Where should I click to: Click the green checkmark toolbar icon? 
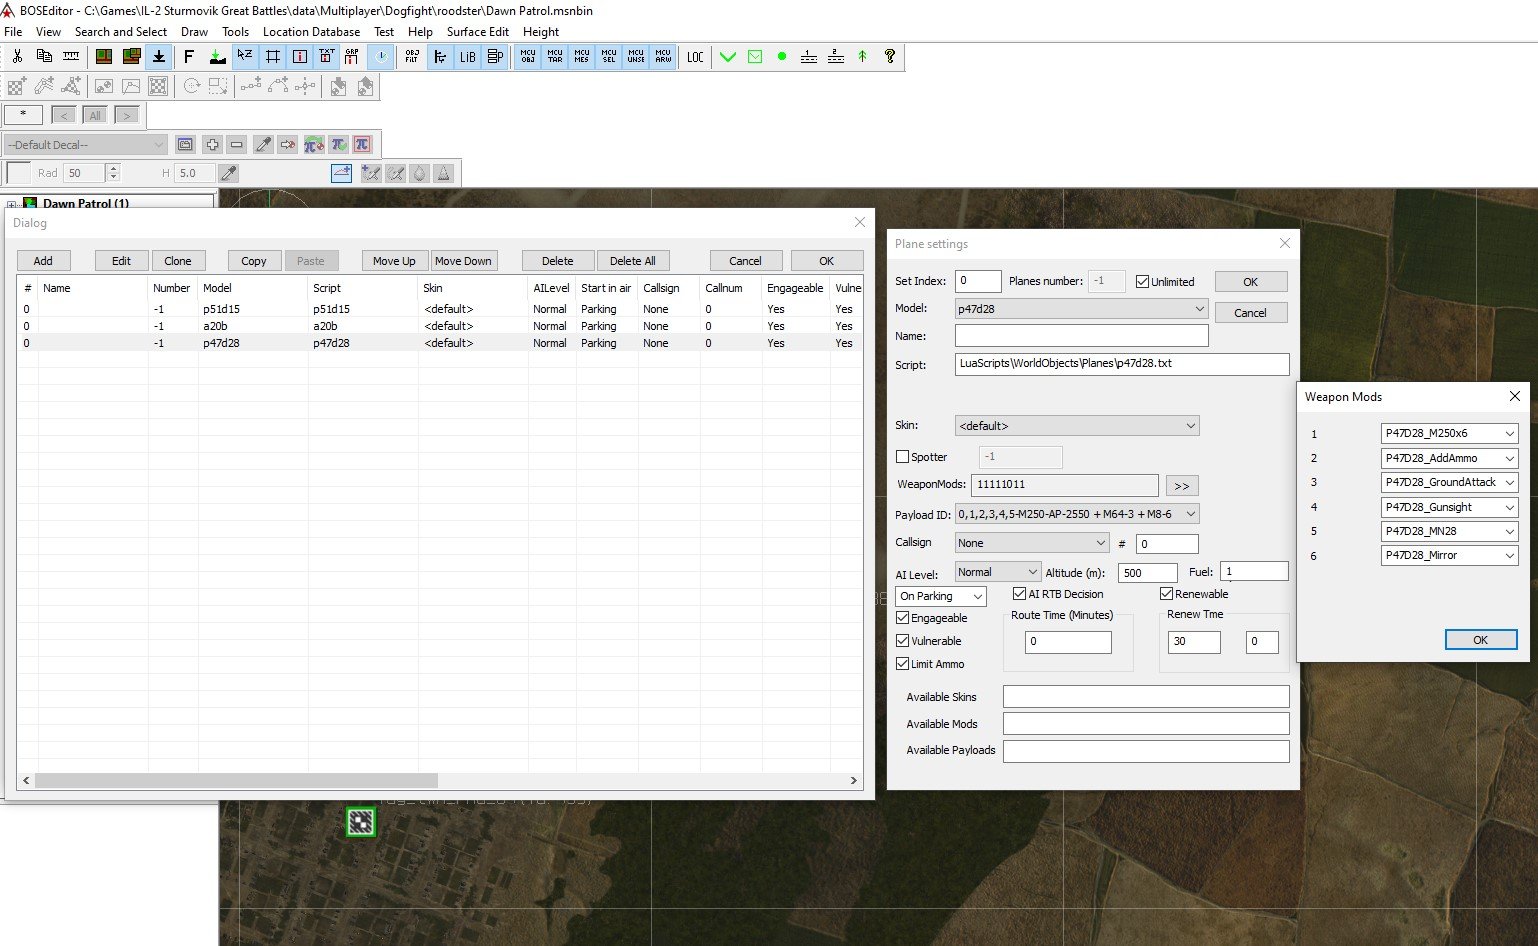coord(728,57)
